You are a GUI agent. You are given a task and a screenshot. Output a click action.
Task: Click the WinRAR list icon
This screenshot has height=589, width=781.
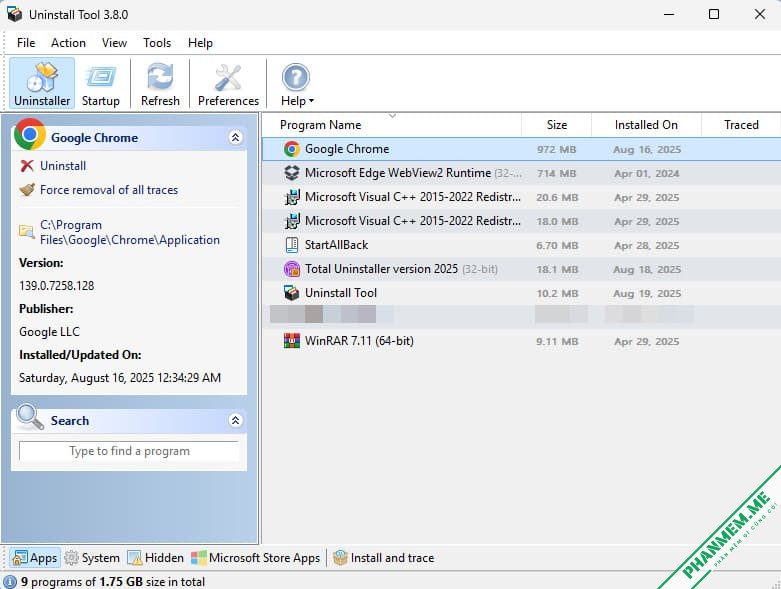click(x=292, y=341)
